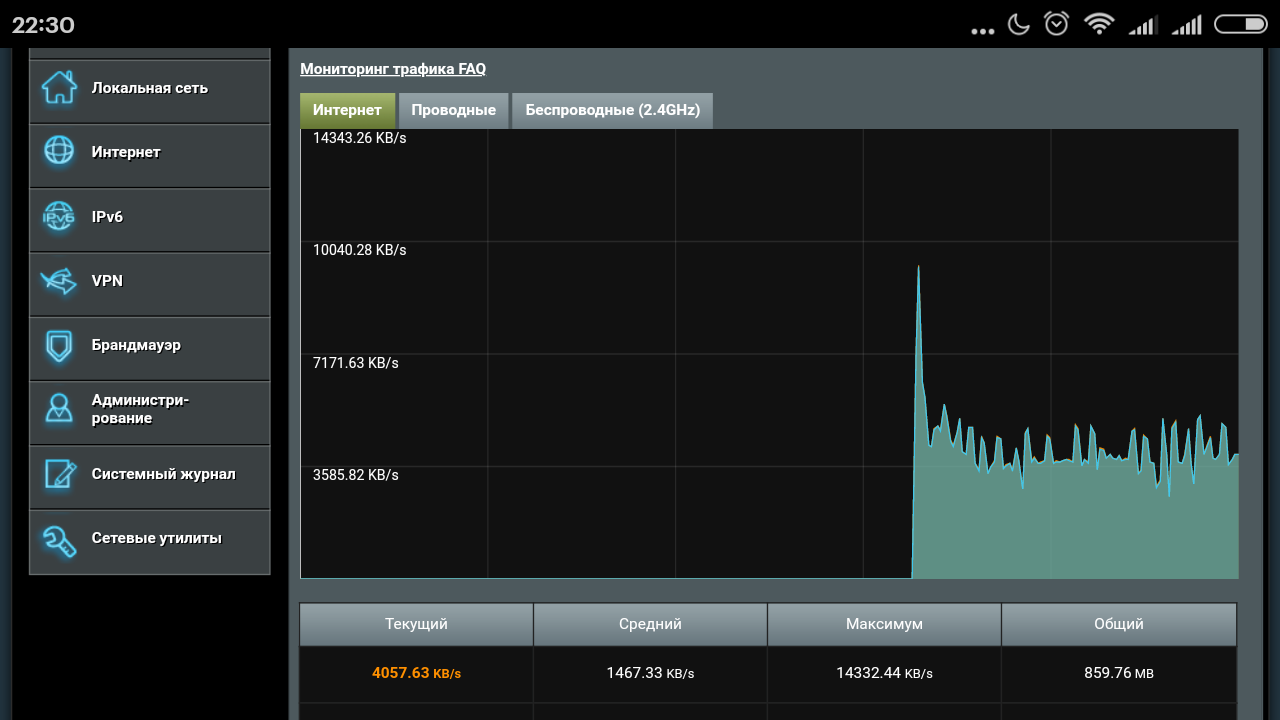Click the Администрирование user icon
Image resolution: width=1280 pixels, height=720 pixels.
point(59,409)
